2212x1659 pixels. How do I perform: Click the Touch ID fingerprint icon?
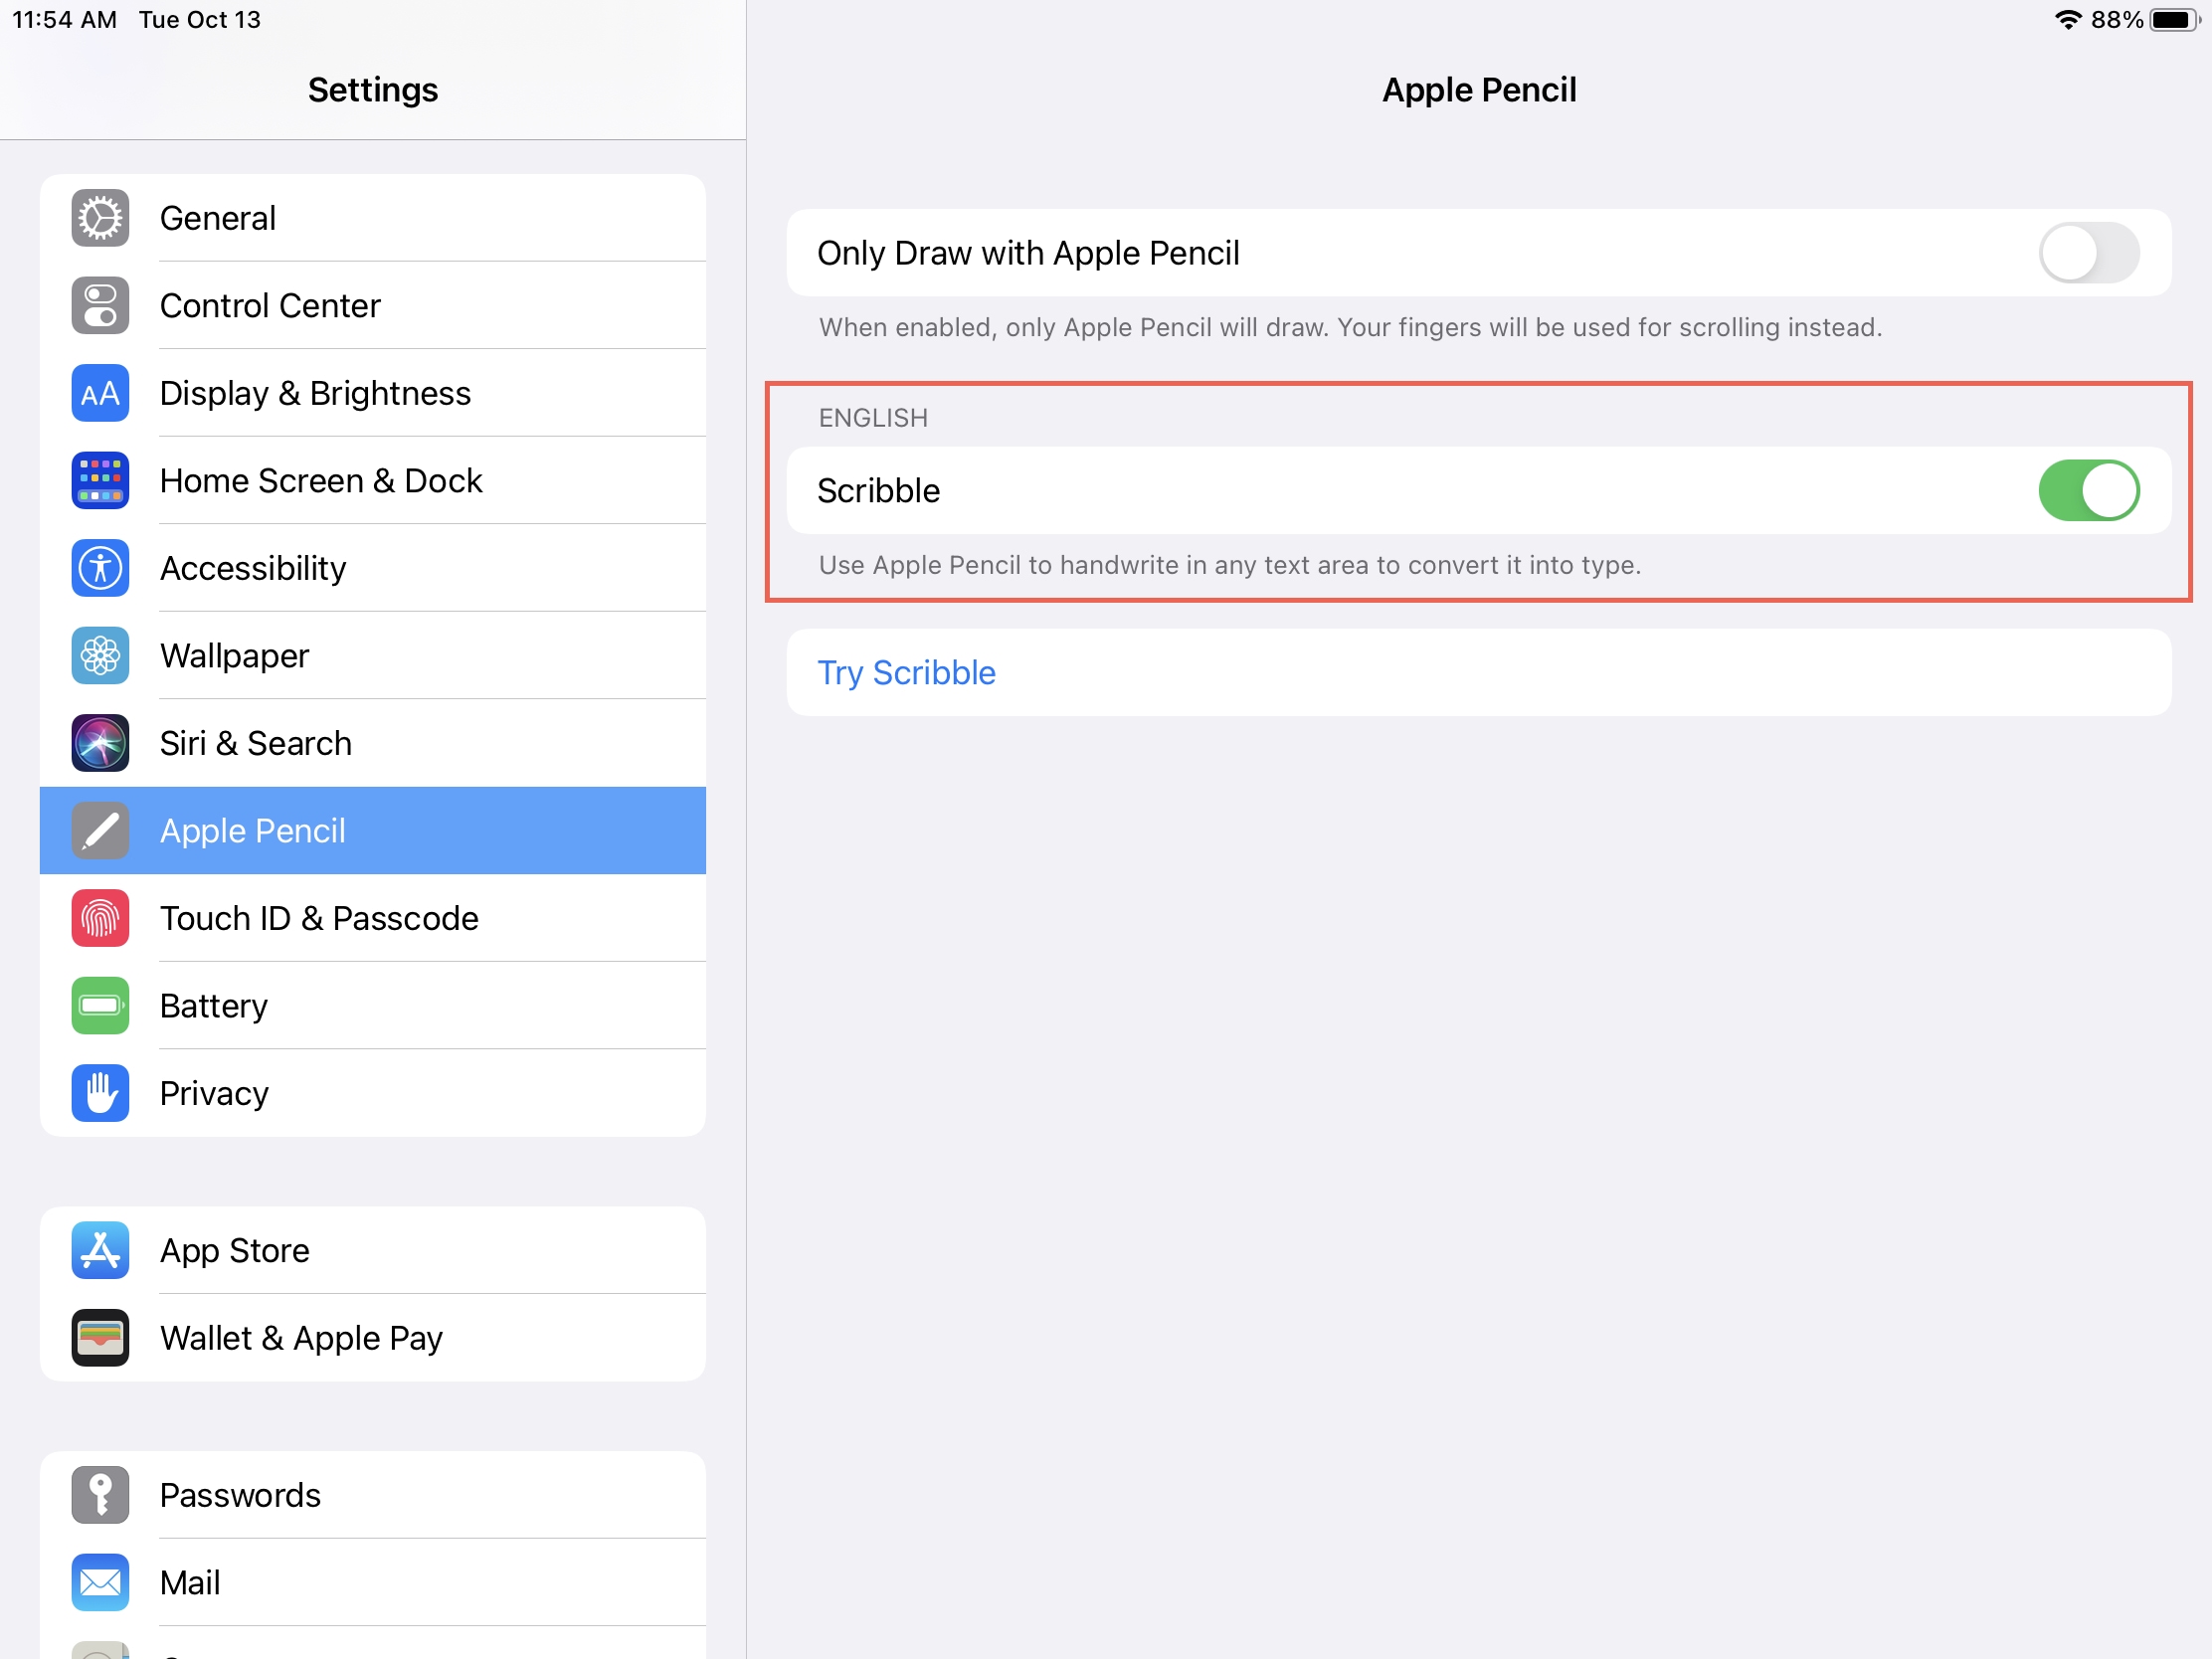[x=100, y=918]
